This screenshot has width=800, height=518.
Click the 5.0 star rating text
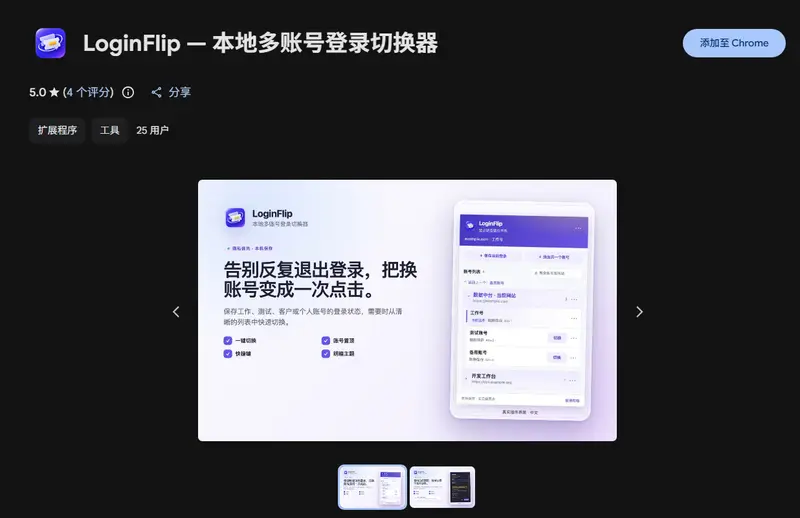(x=44, y=92)
